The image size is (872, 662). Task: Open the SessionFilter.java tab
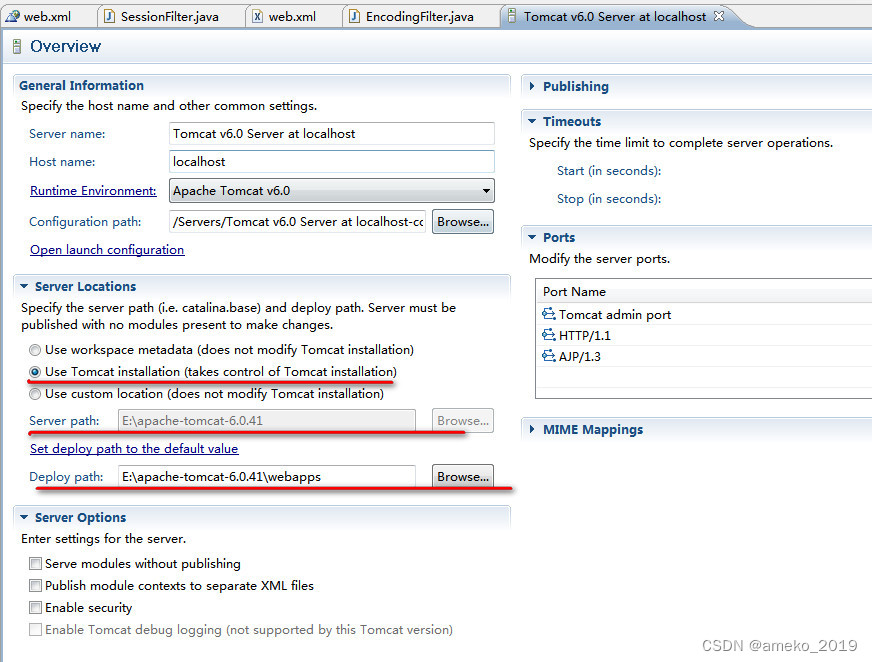170,17
